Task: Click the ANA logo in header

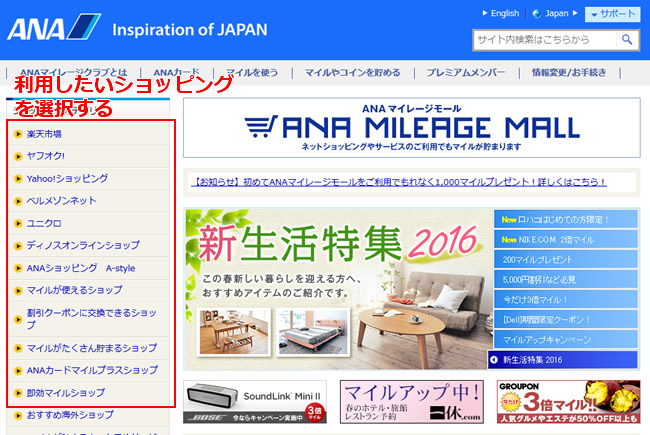Action: (x=54, y=27)
